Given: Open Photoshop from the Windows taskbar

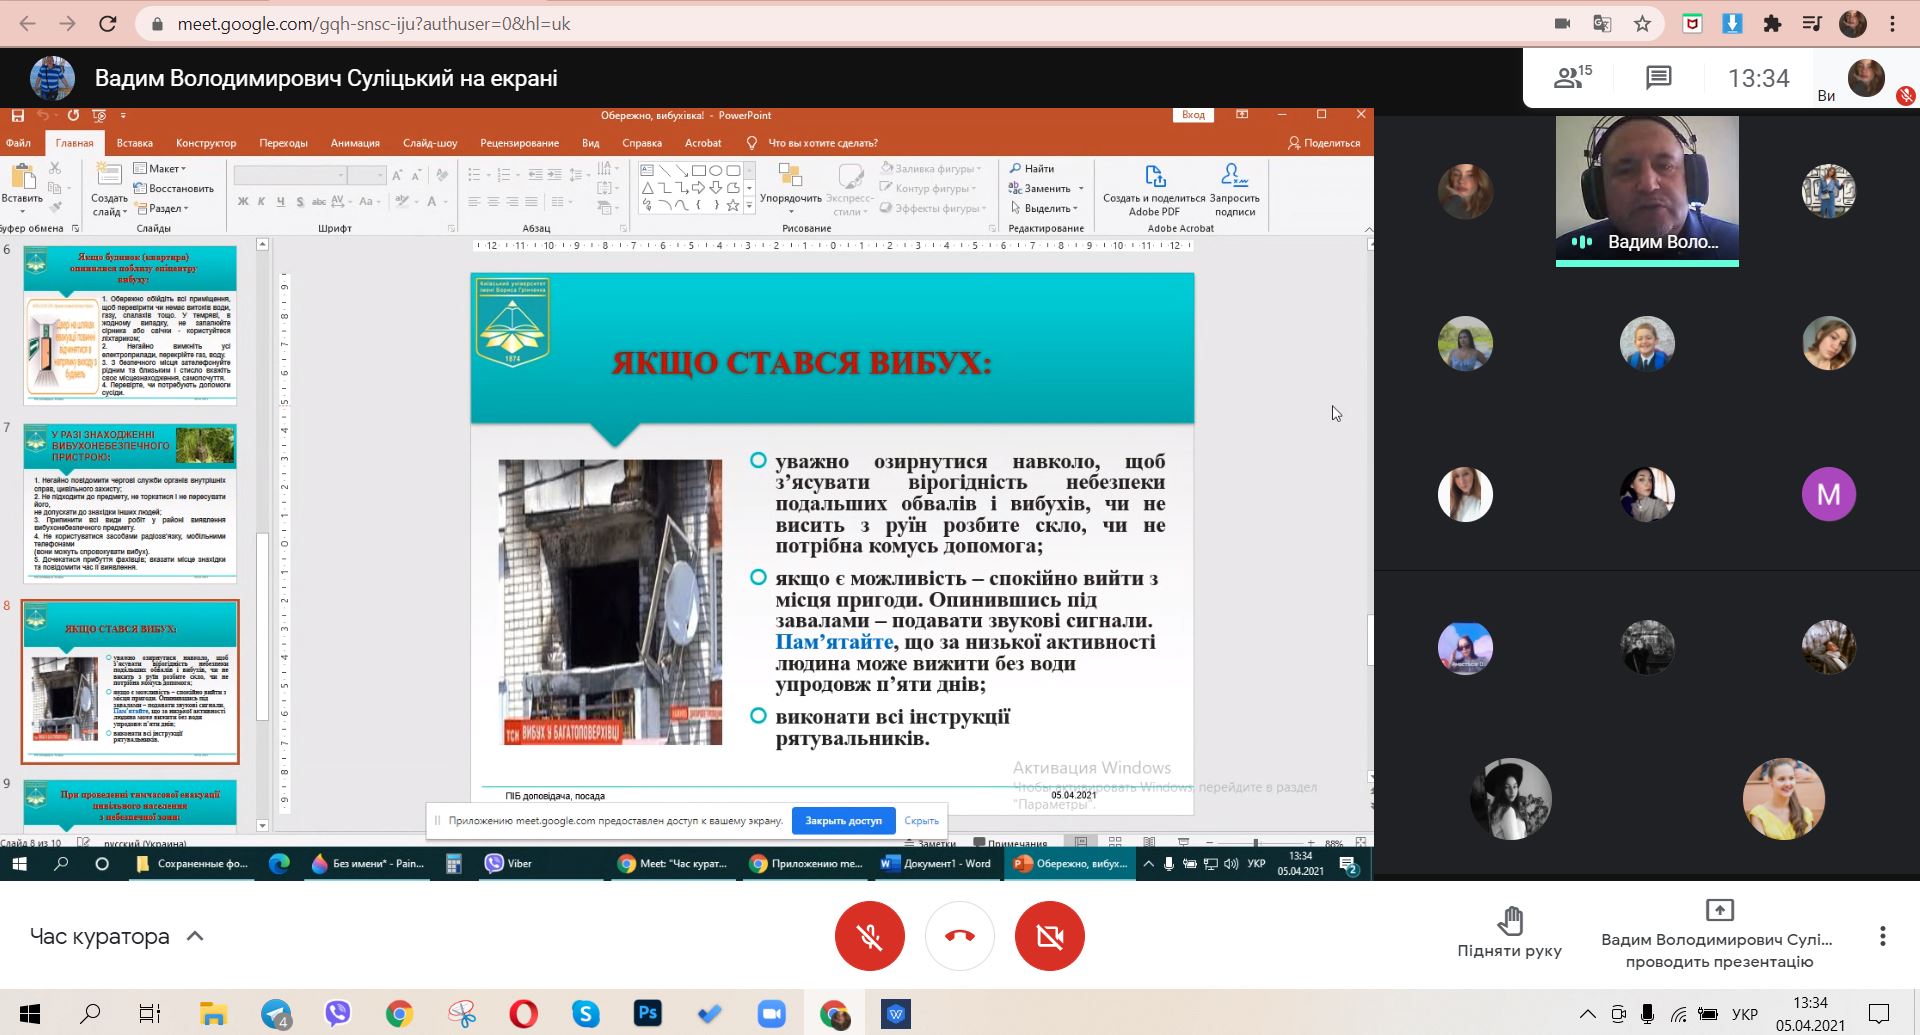Looking at the screenshot, I should pyautogui.click(x=647, y=1014).
